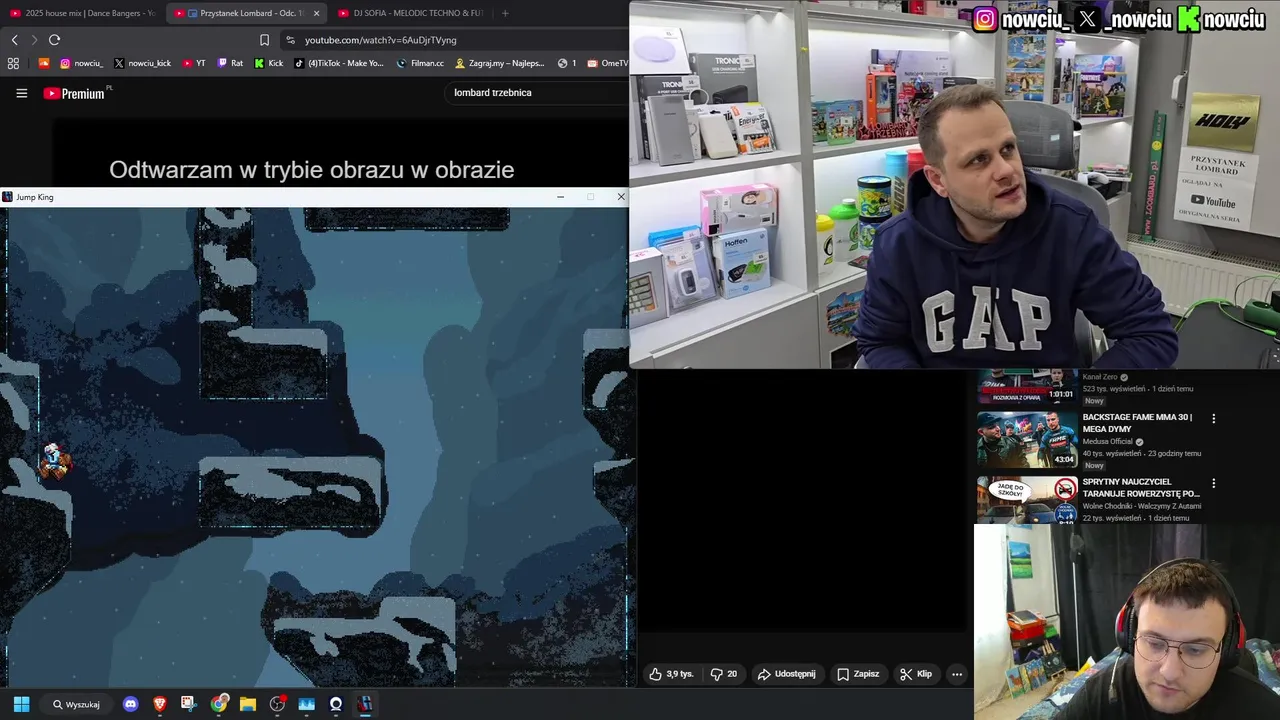Open the apps grid in bookmarks bar
This screenshot has height=720, width=1280.
[13, 63]
